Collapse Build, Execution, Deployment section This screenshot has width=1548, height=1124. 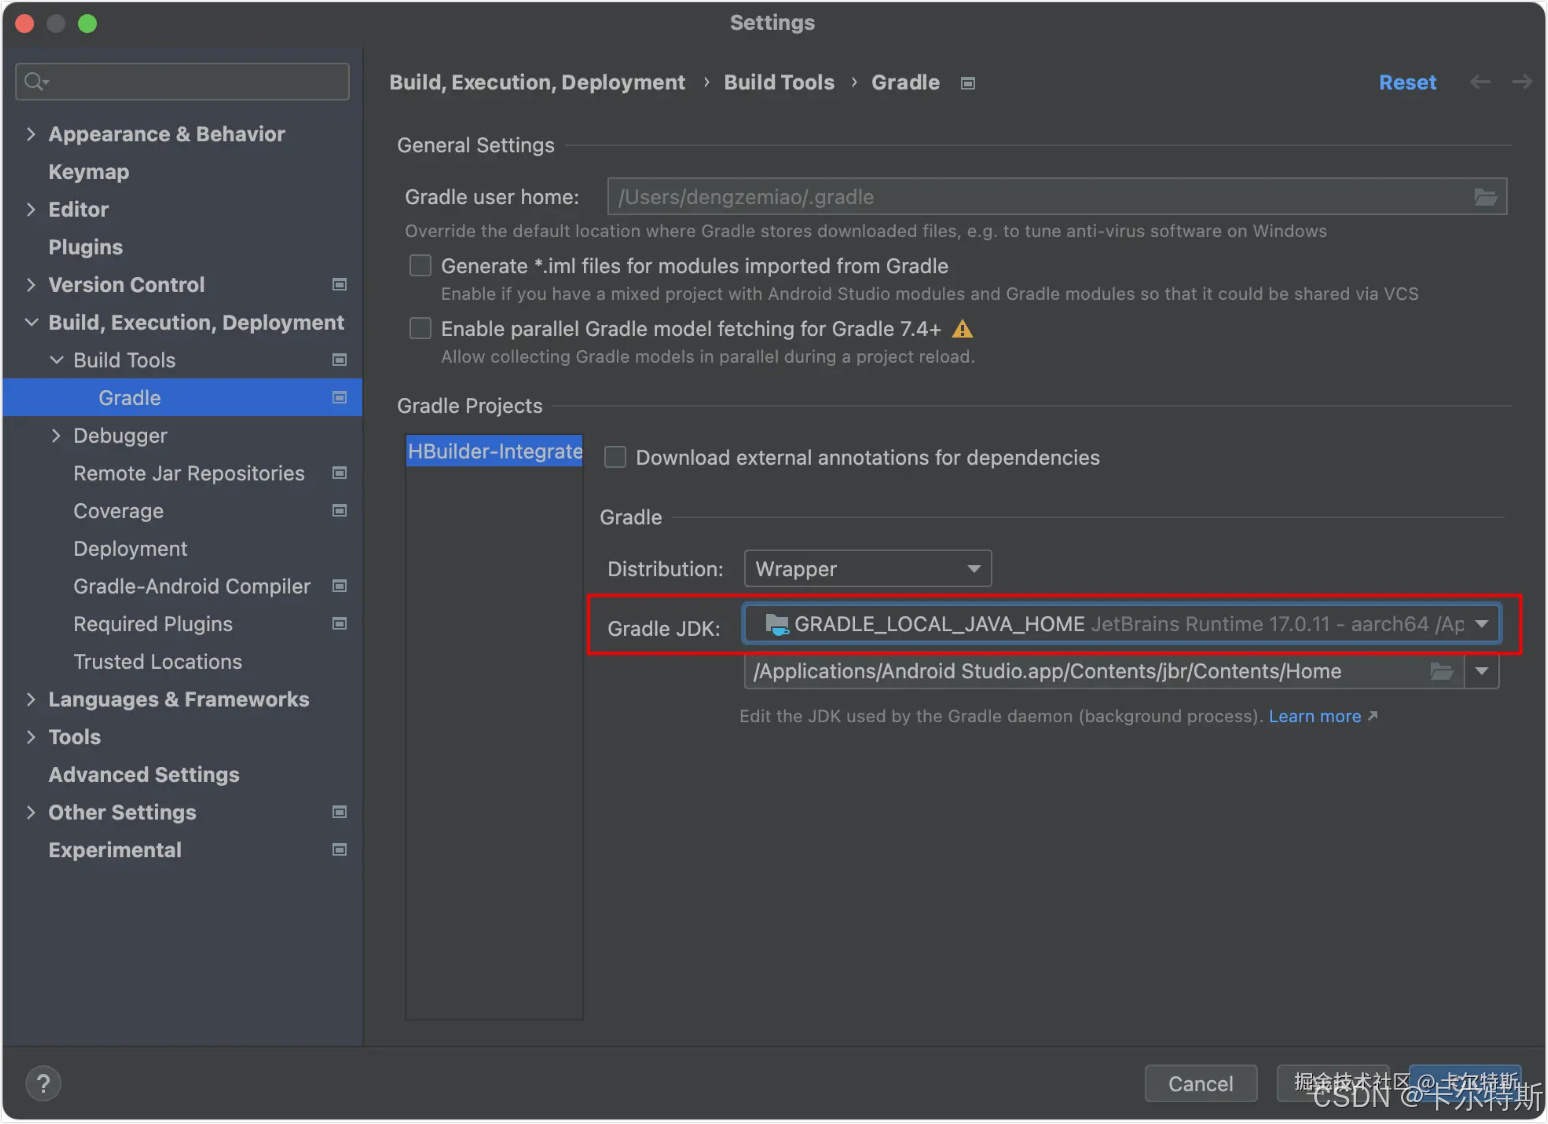click(x=31, y=322)
